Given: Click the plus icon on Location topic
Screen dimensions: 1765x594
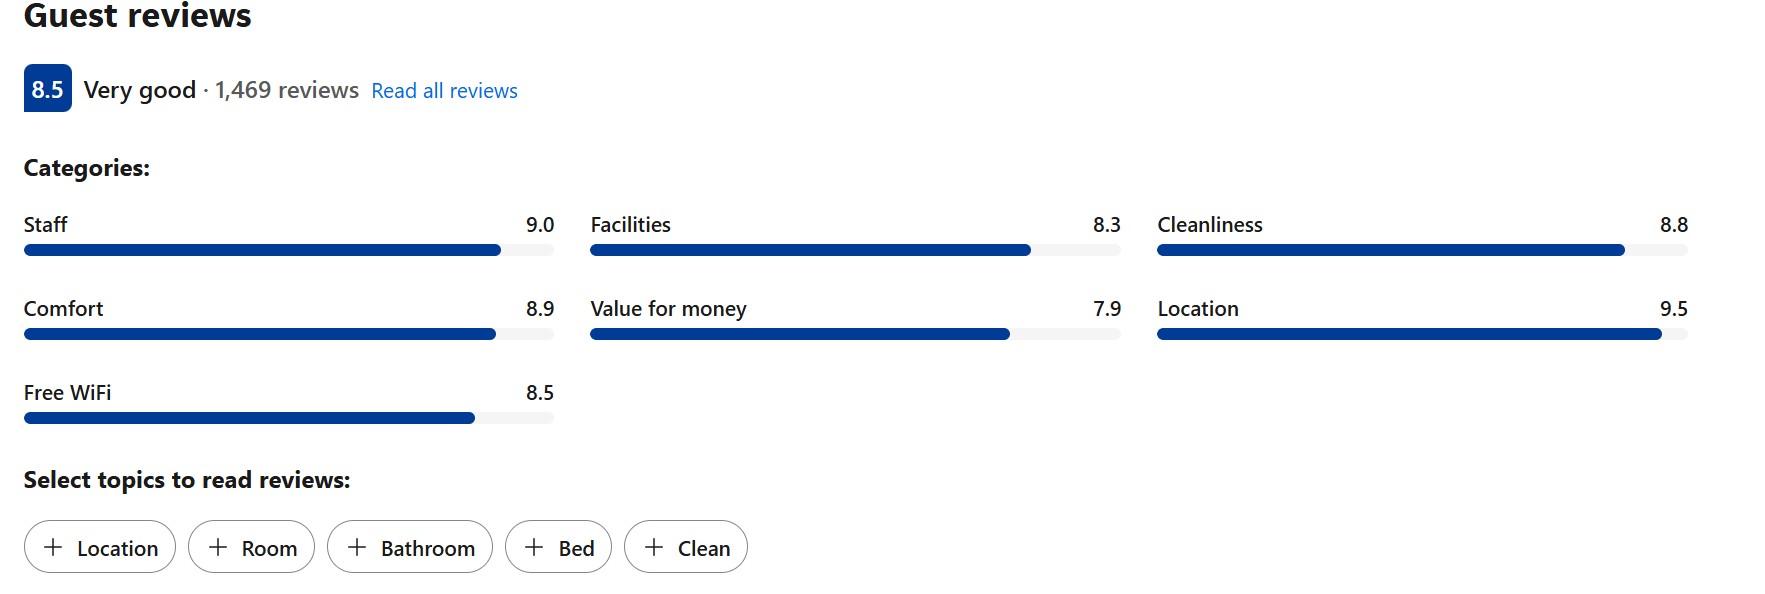Looking at the screenshot, I should (53, 547).
